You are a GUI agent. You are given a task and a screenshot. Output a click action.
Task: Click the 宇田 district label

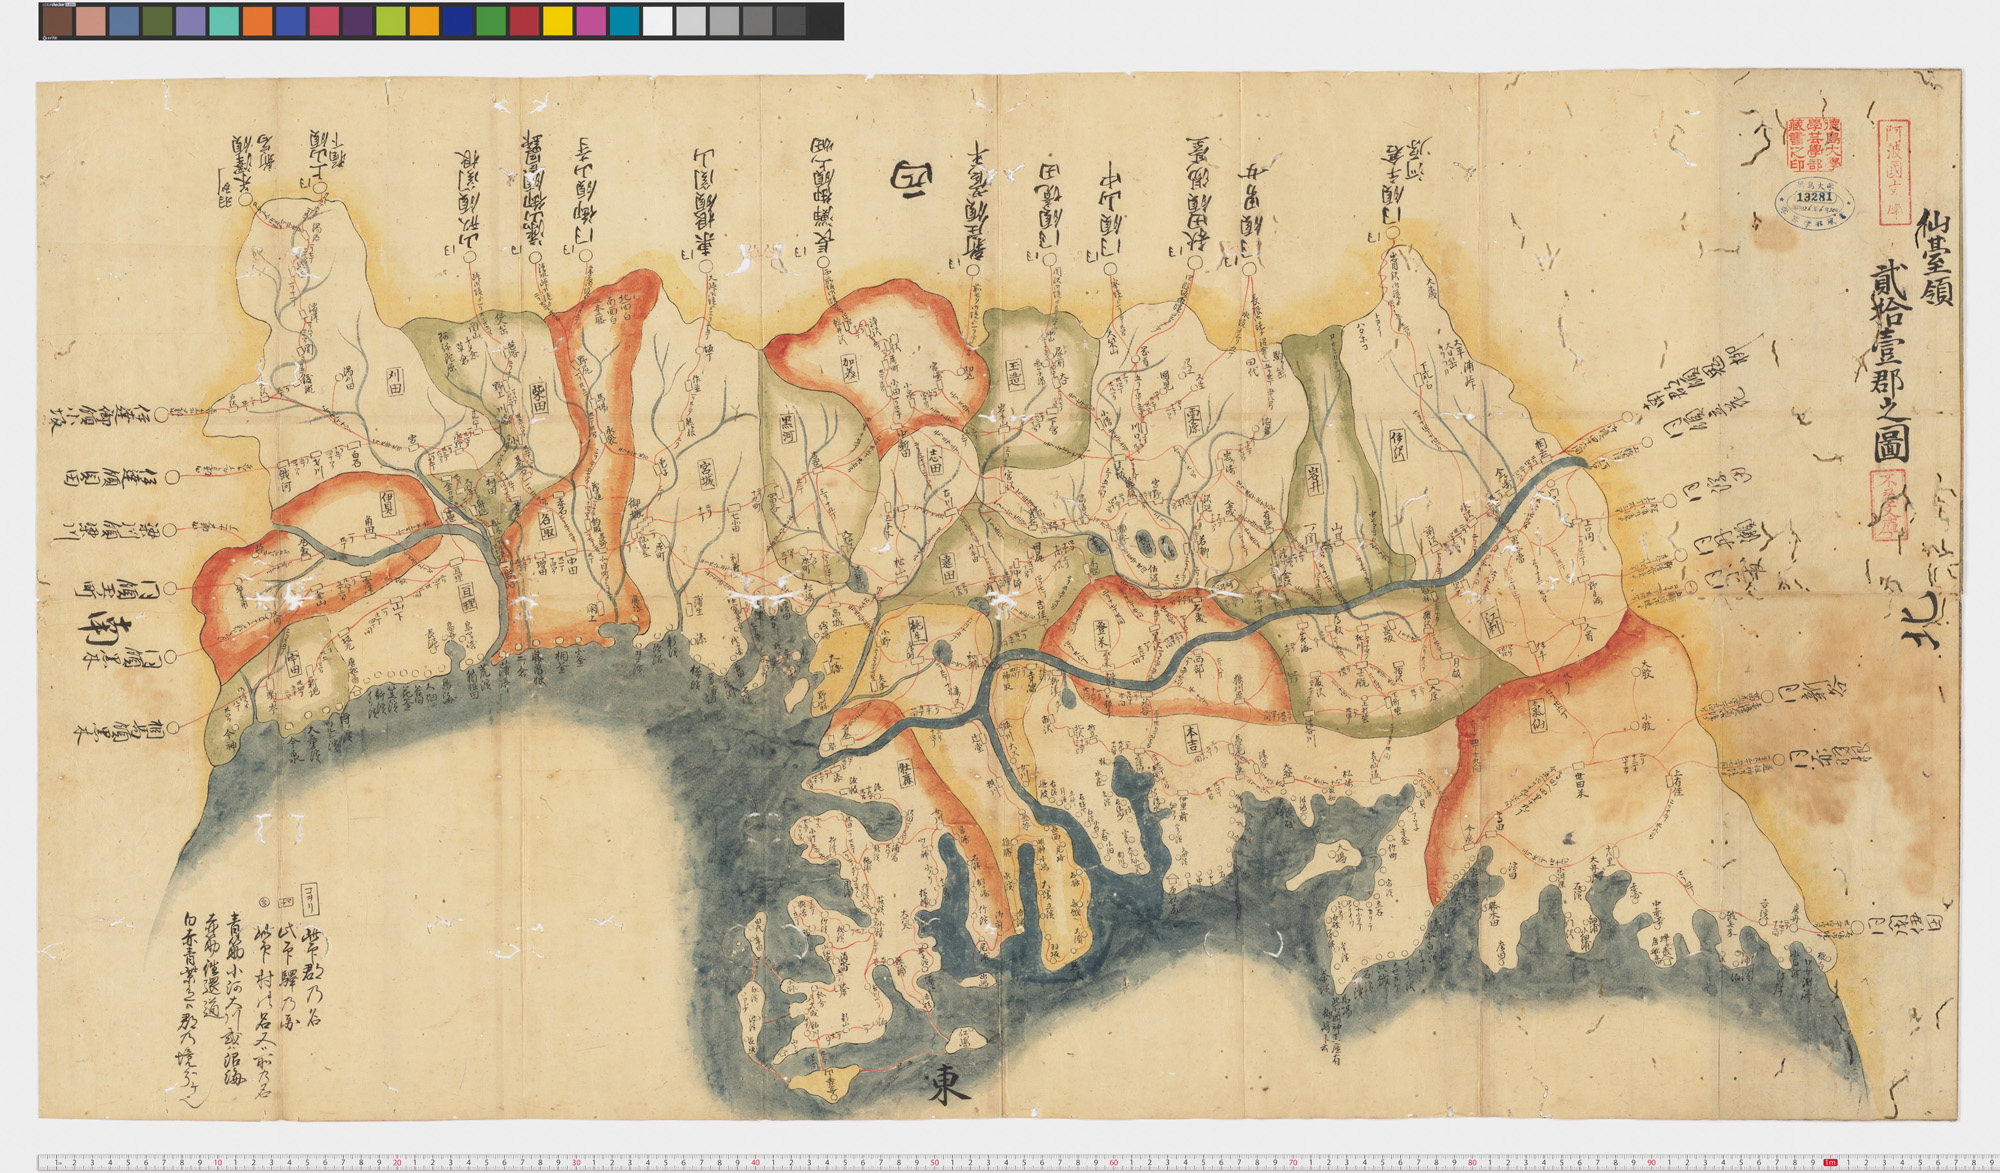click(x=294, y=663)
